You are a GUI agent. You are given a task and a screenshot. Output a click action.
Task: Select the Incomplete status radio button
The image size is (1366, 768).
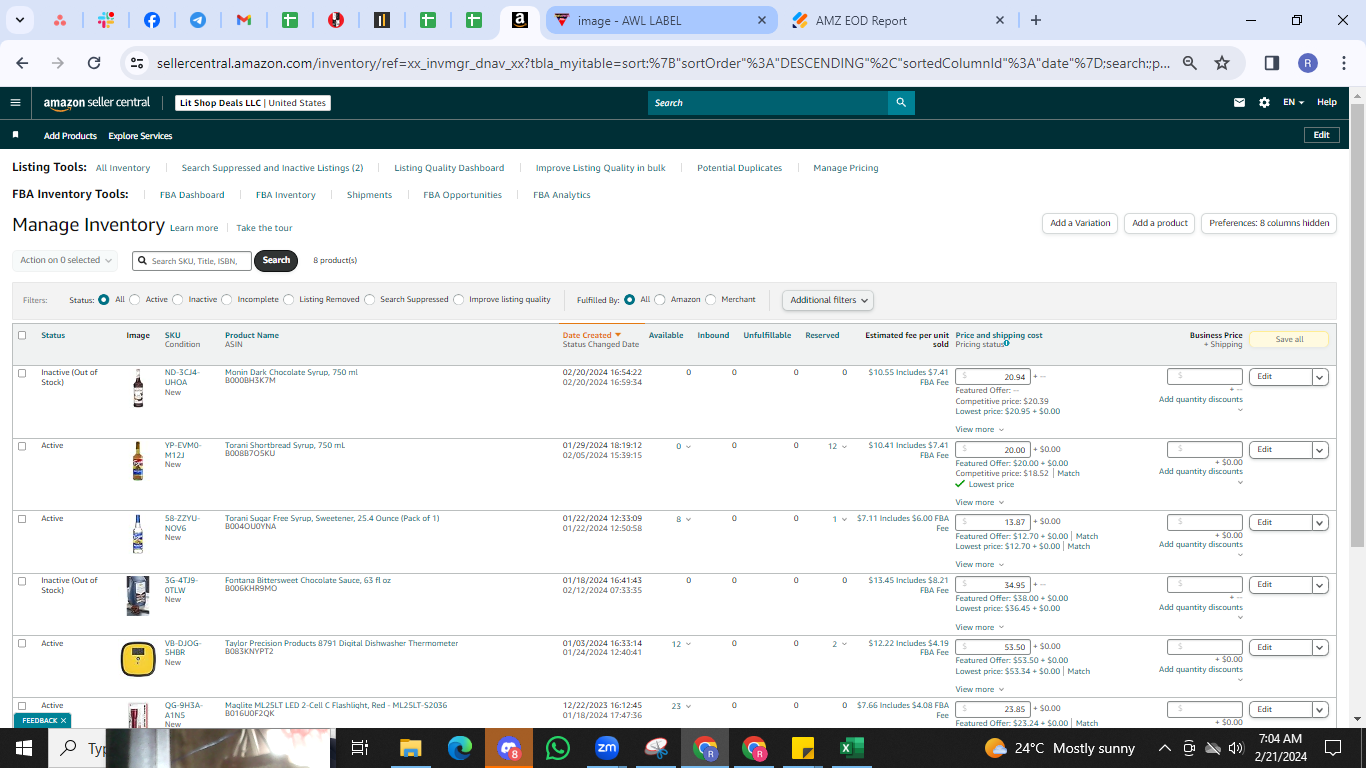point(227,299)
